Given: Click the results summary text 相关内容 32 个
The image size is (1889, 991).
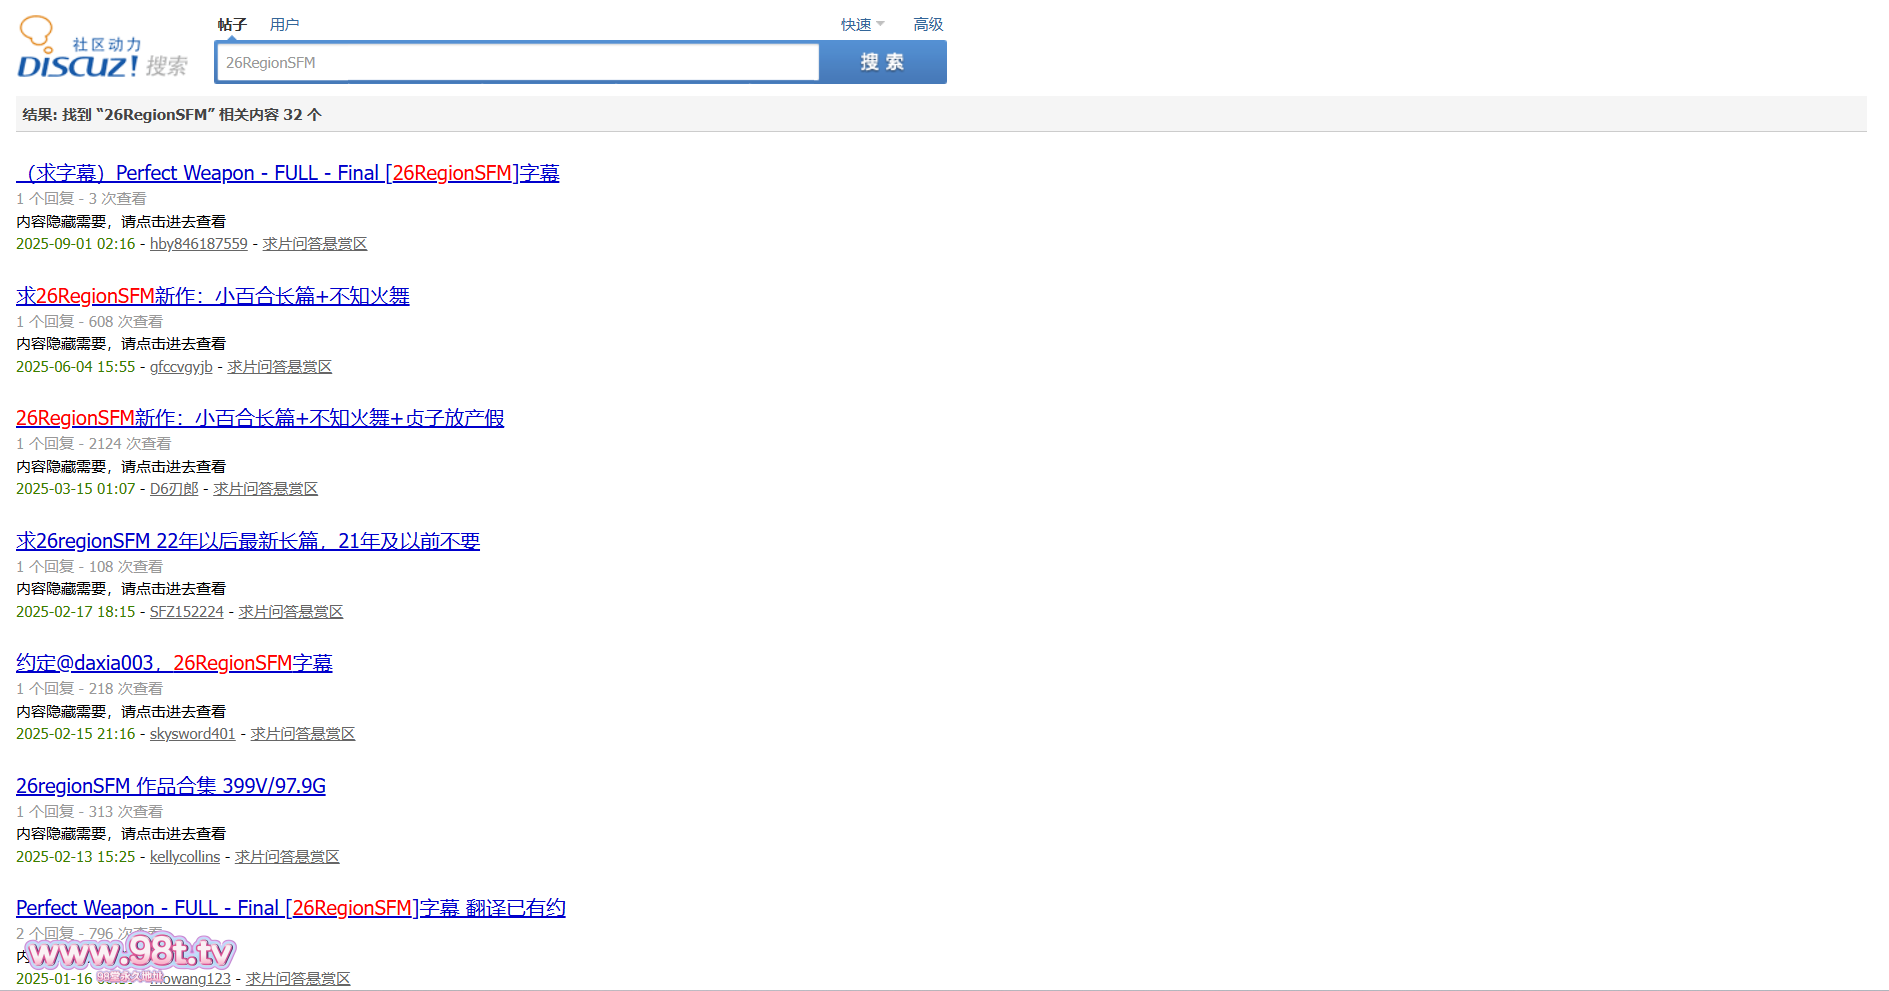Looking at the screenshot, I should [270, 115].
